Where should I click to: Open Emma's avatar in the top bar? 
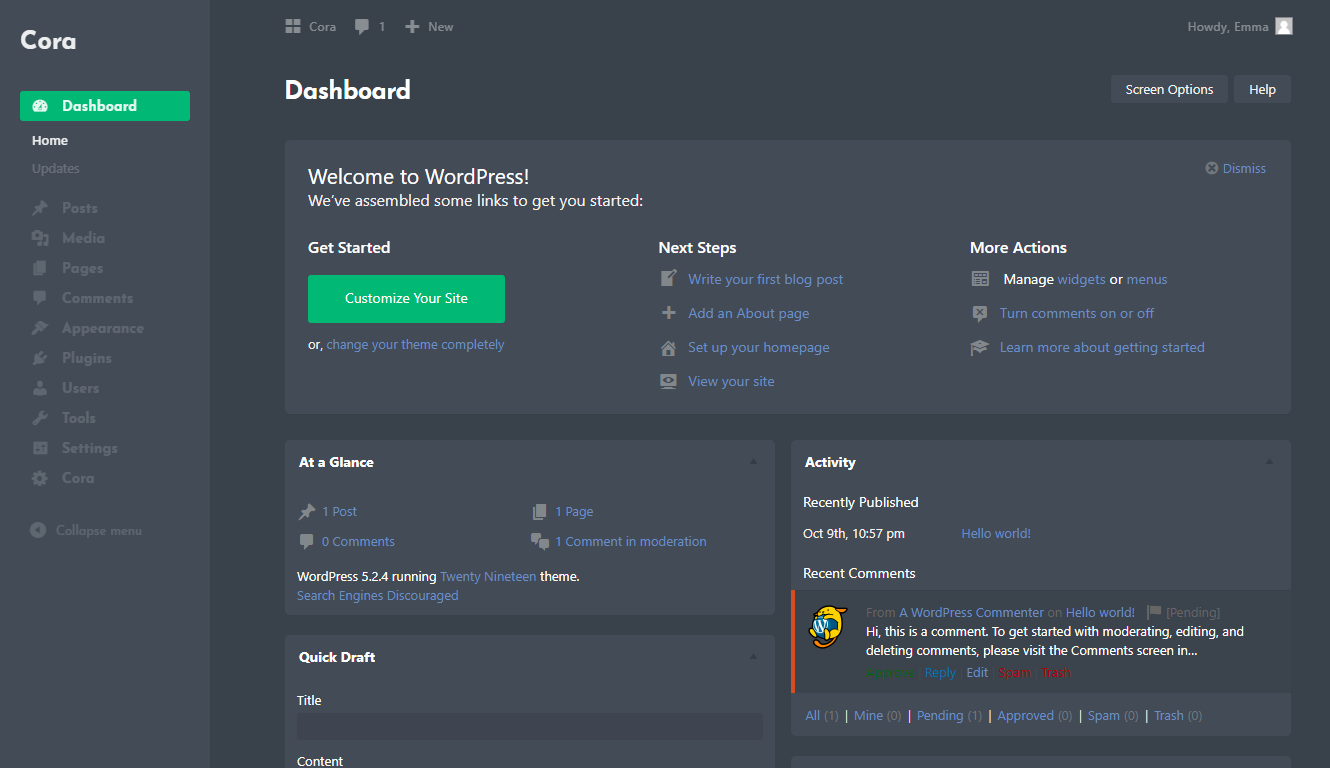[1284, 26]
